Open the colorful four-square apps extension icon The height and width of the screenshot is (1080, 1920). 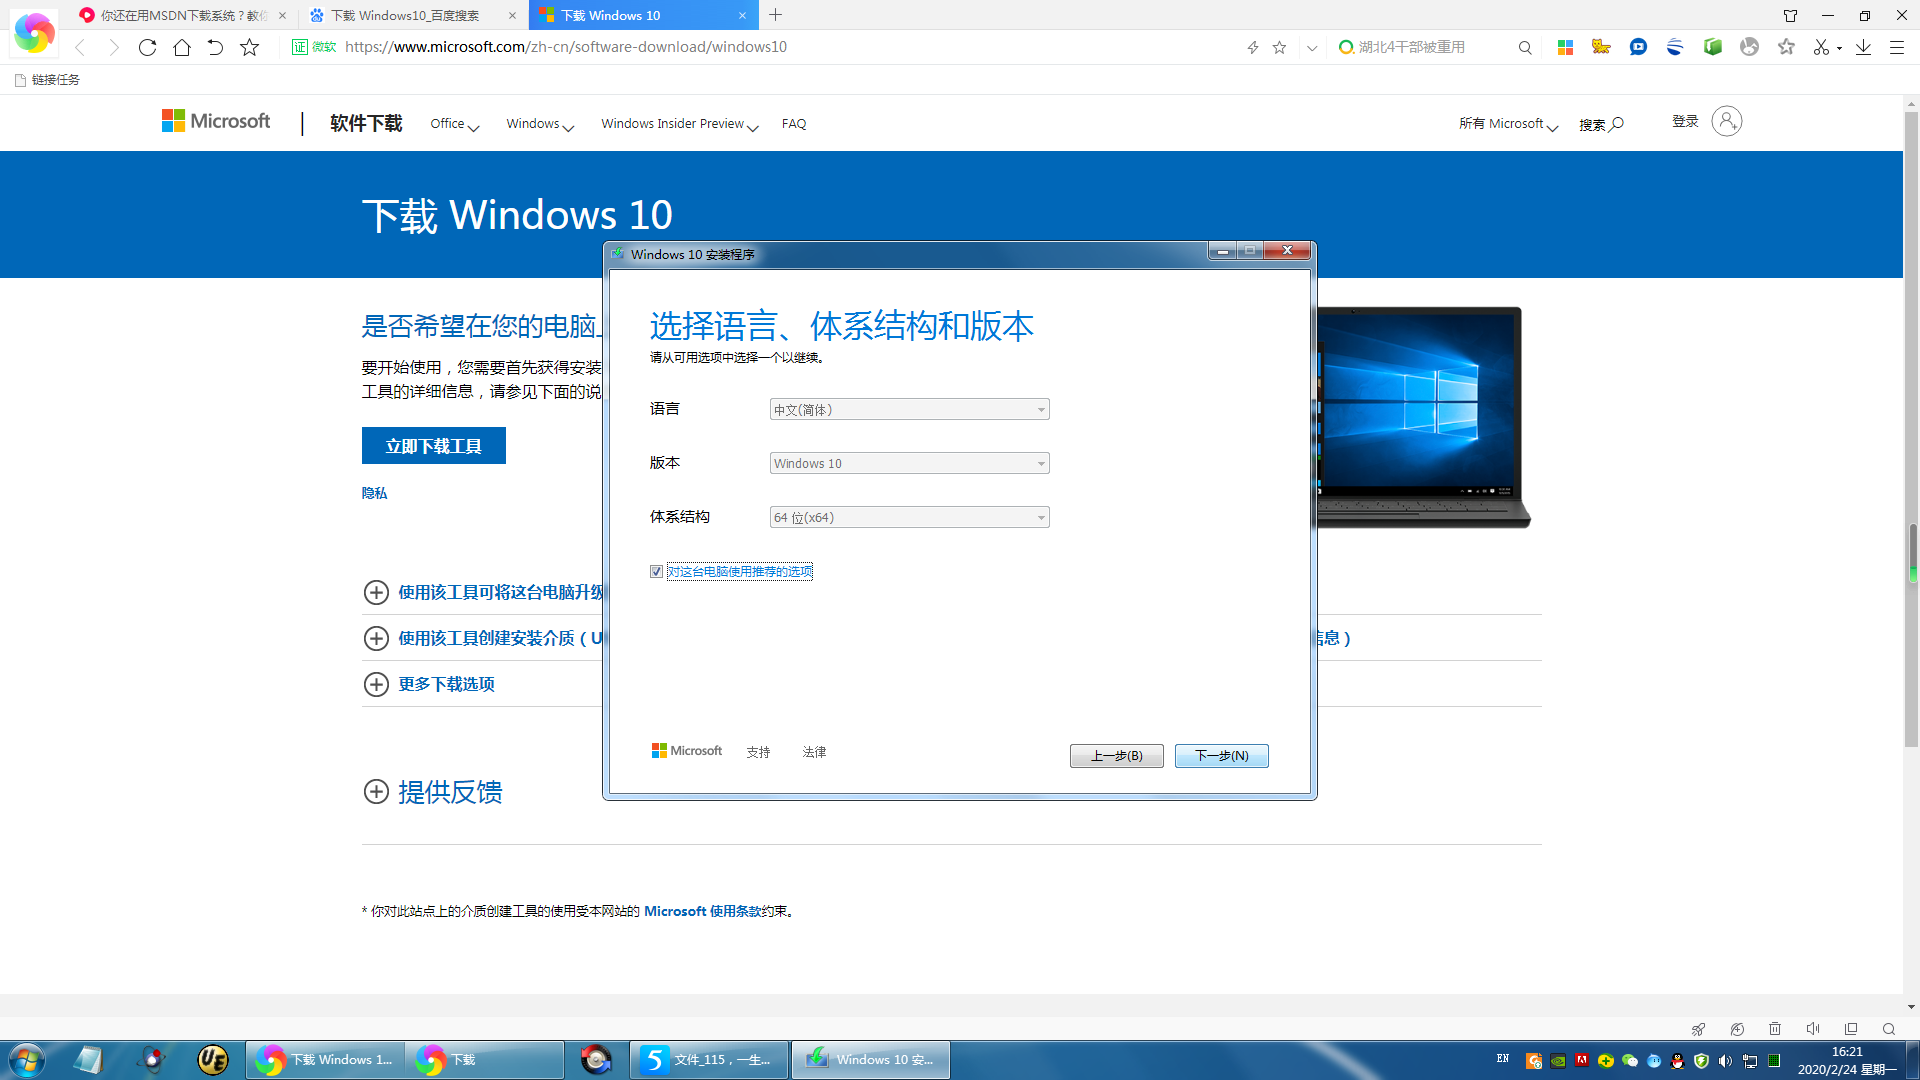pyautogui.click(x=1565, y=47)
